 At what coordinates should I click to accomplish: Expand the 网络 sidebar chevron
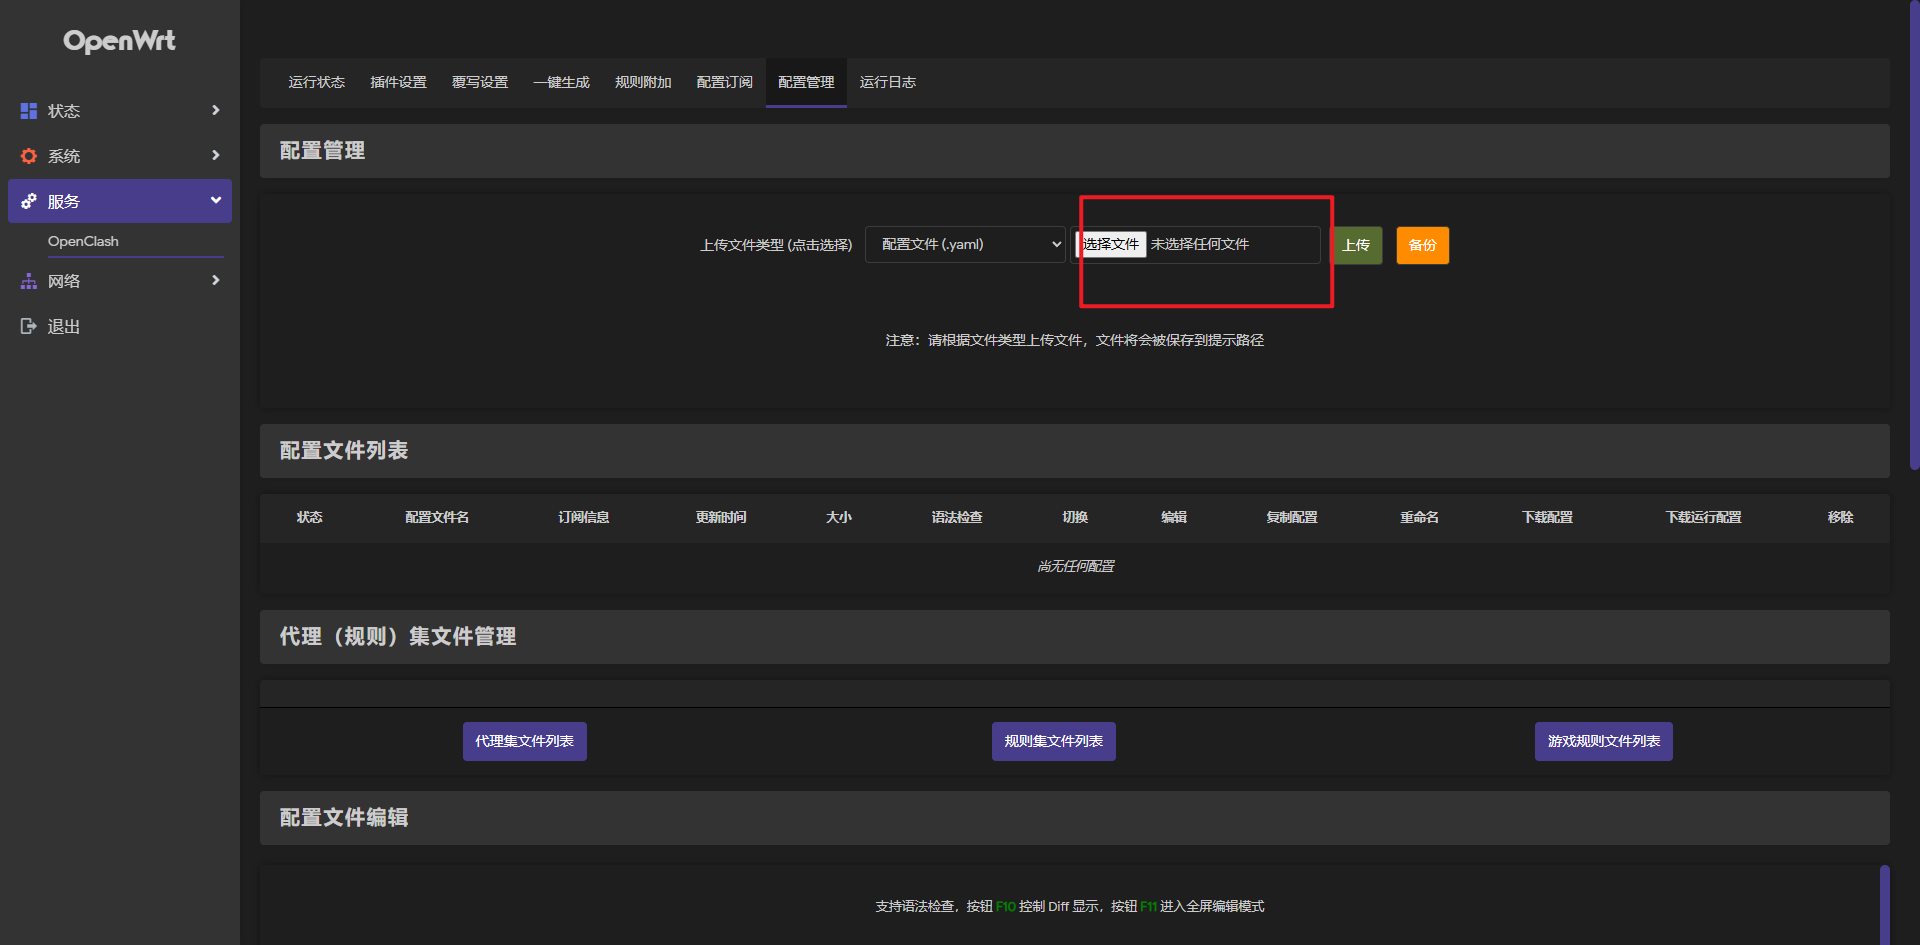click(x=215, y=280)
